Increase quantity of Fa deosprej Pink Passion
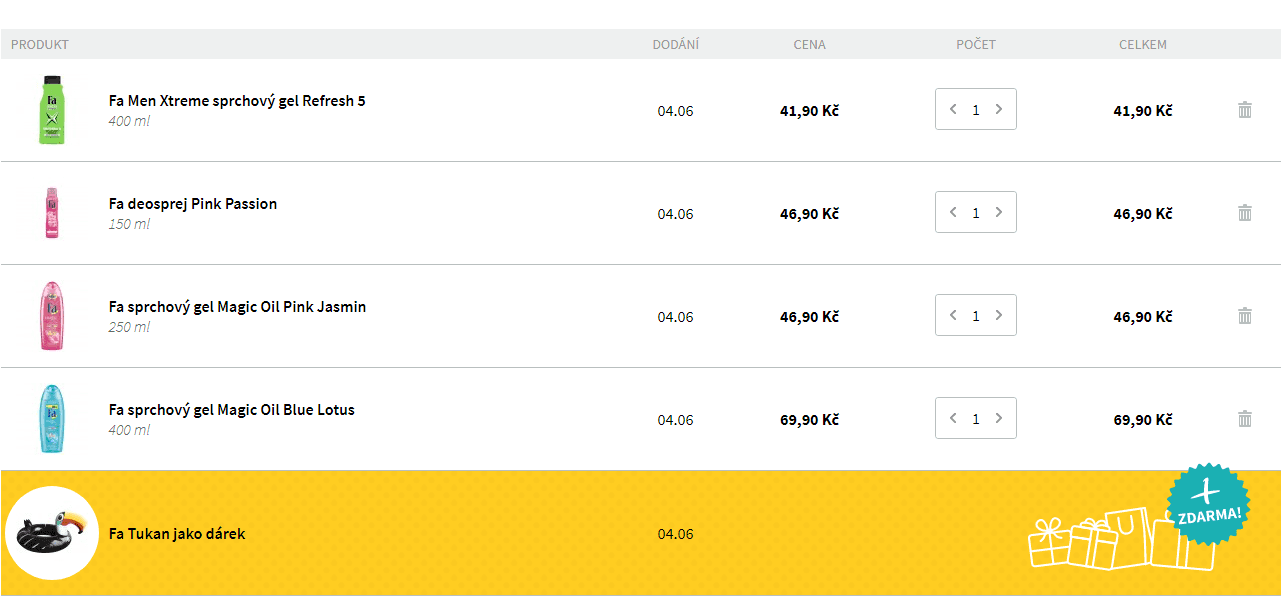Viewport: 1288px width, 608px height. point(998,212)
